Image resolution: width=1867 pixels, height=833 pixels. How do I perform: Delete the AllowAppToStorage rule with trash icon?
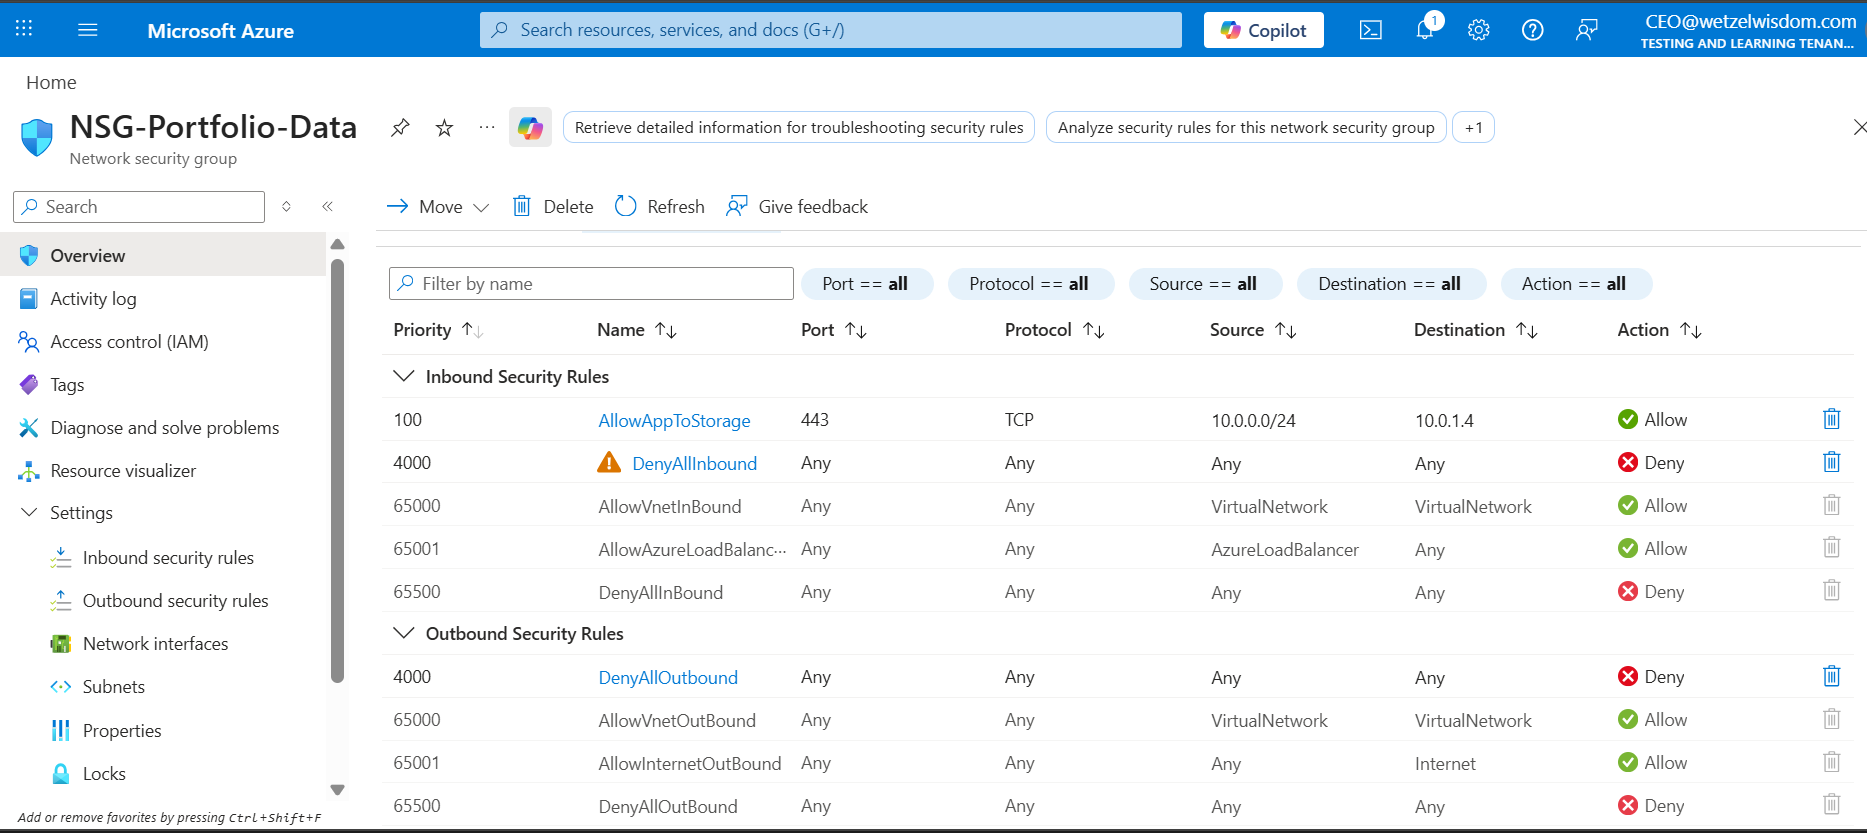(x=1831, y=419)
